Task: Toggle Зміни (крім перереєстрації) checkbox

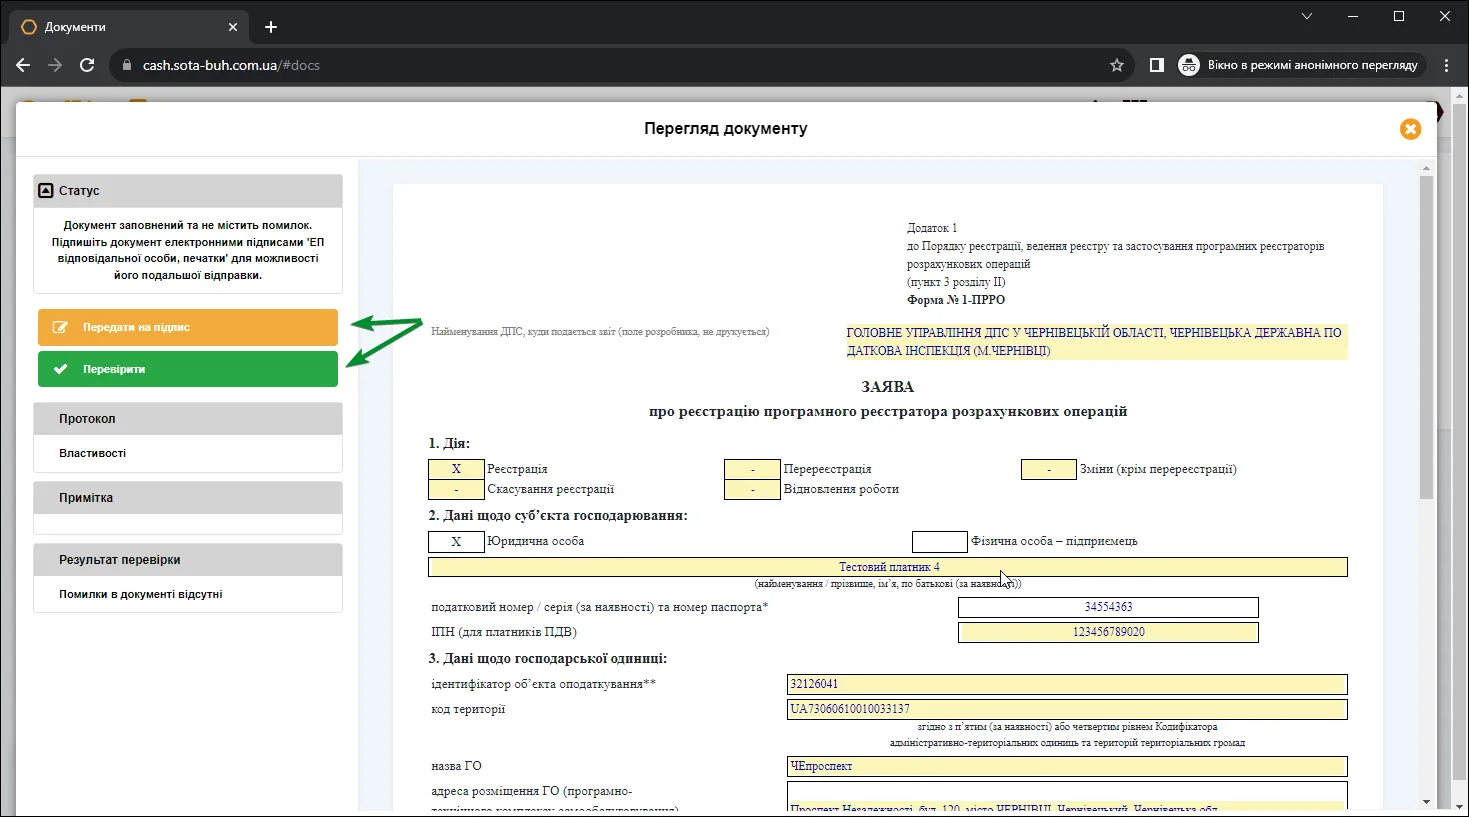Action: (1049, 469)
